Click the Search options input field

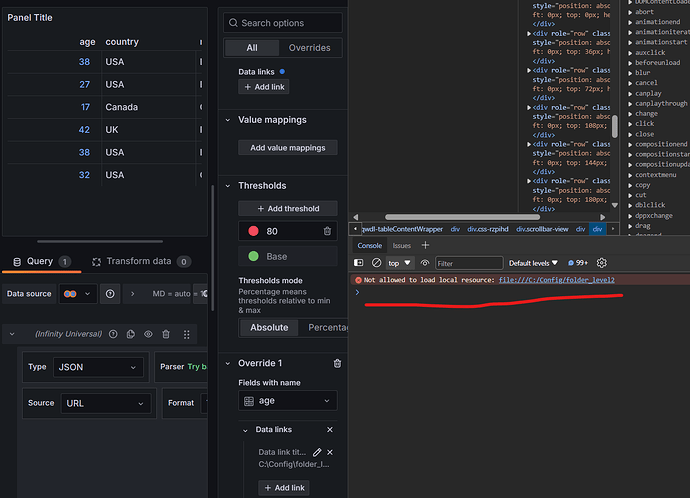283,23
